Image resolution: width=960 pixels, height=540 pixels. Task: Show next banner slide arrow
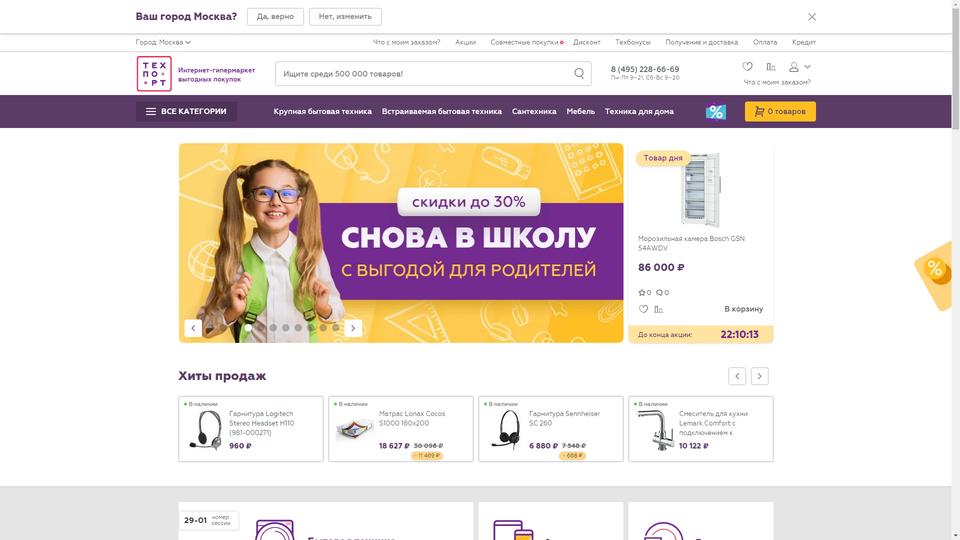pos(353,328)
